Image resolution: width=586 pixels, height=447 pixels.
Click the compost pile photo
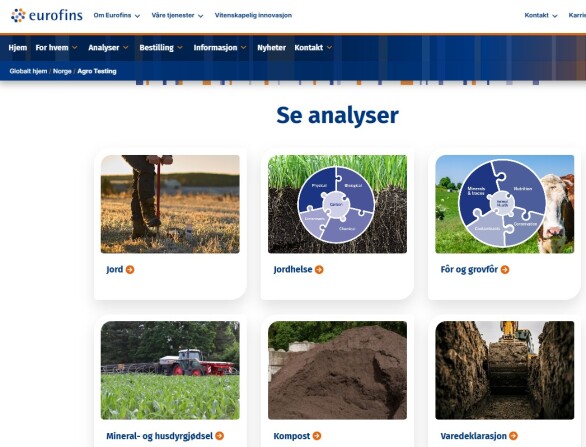(337, 370)
